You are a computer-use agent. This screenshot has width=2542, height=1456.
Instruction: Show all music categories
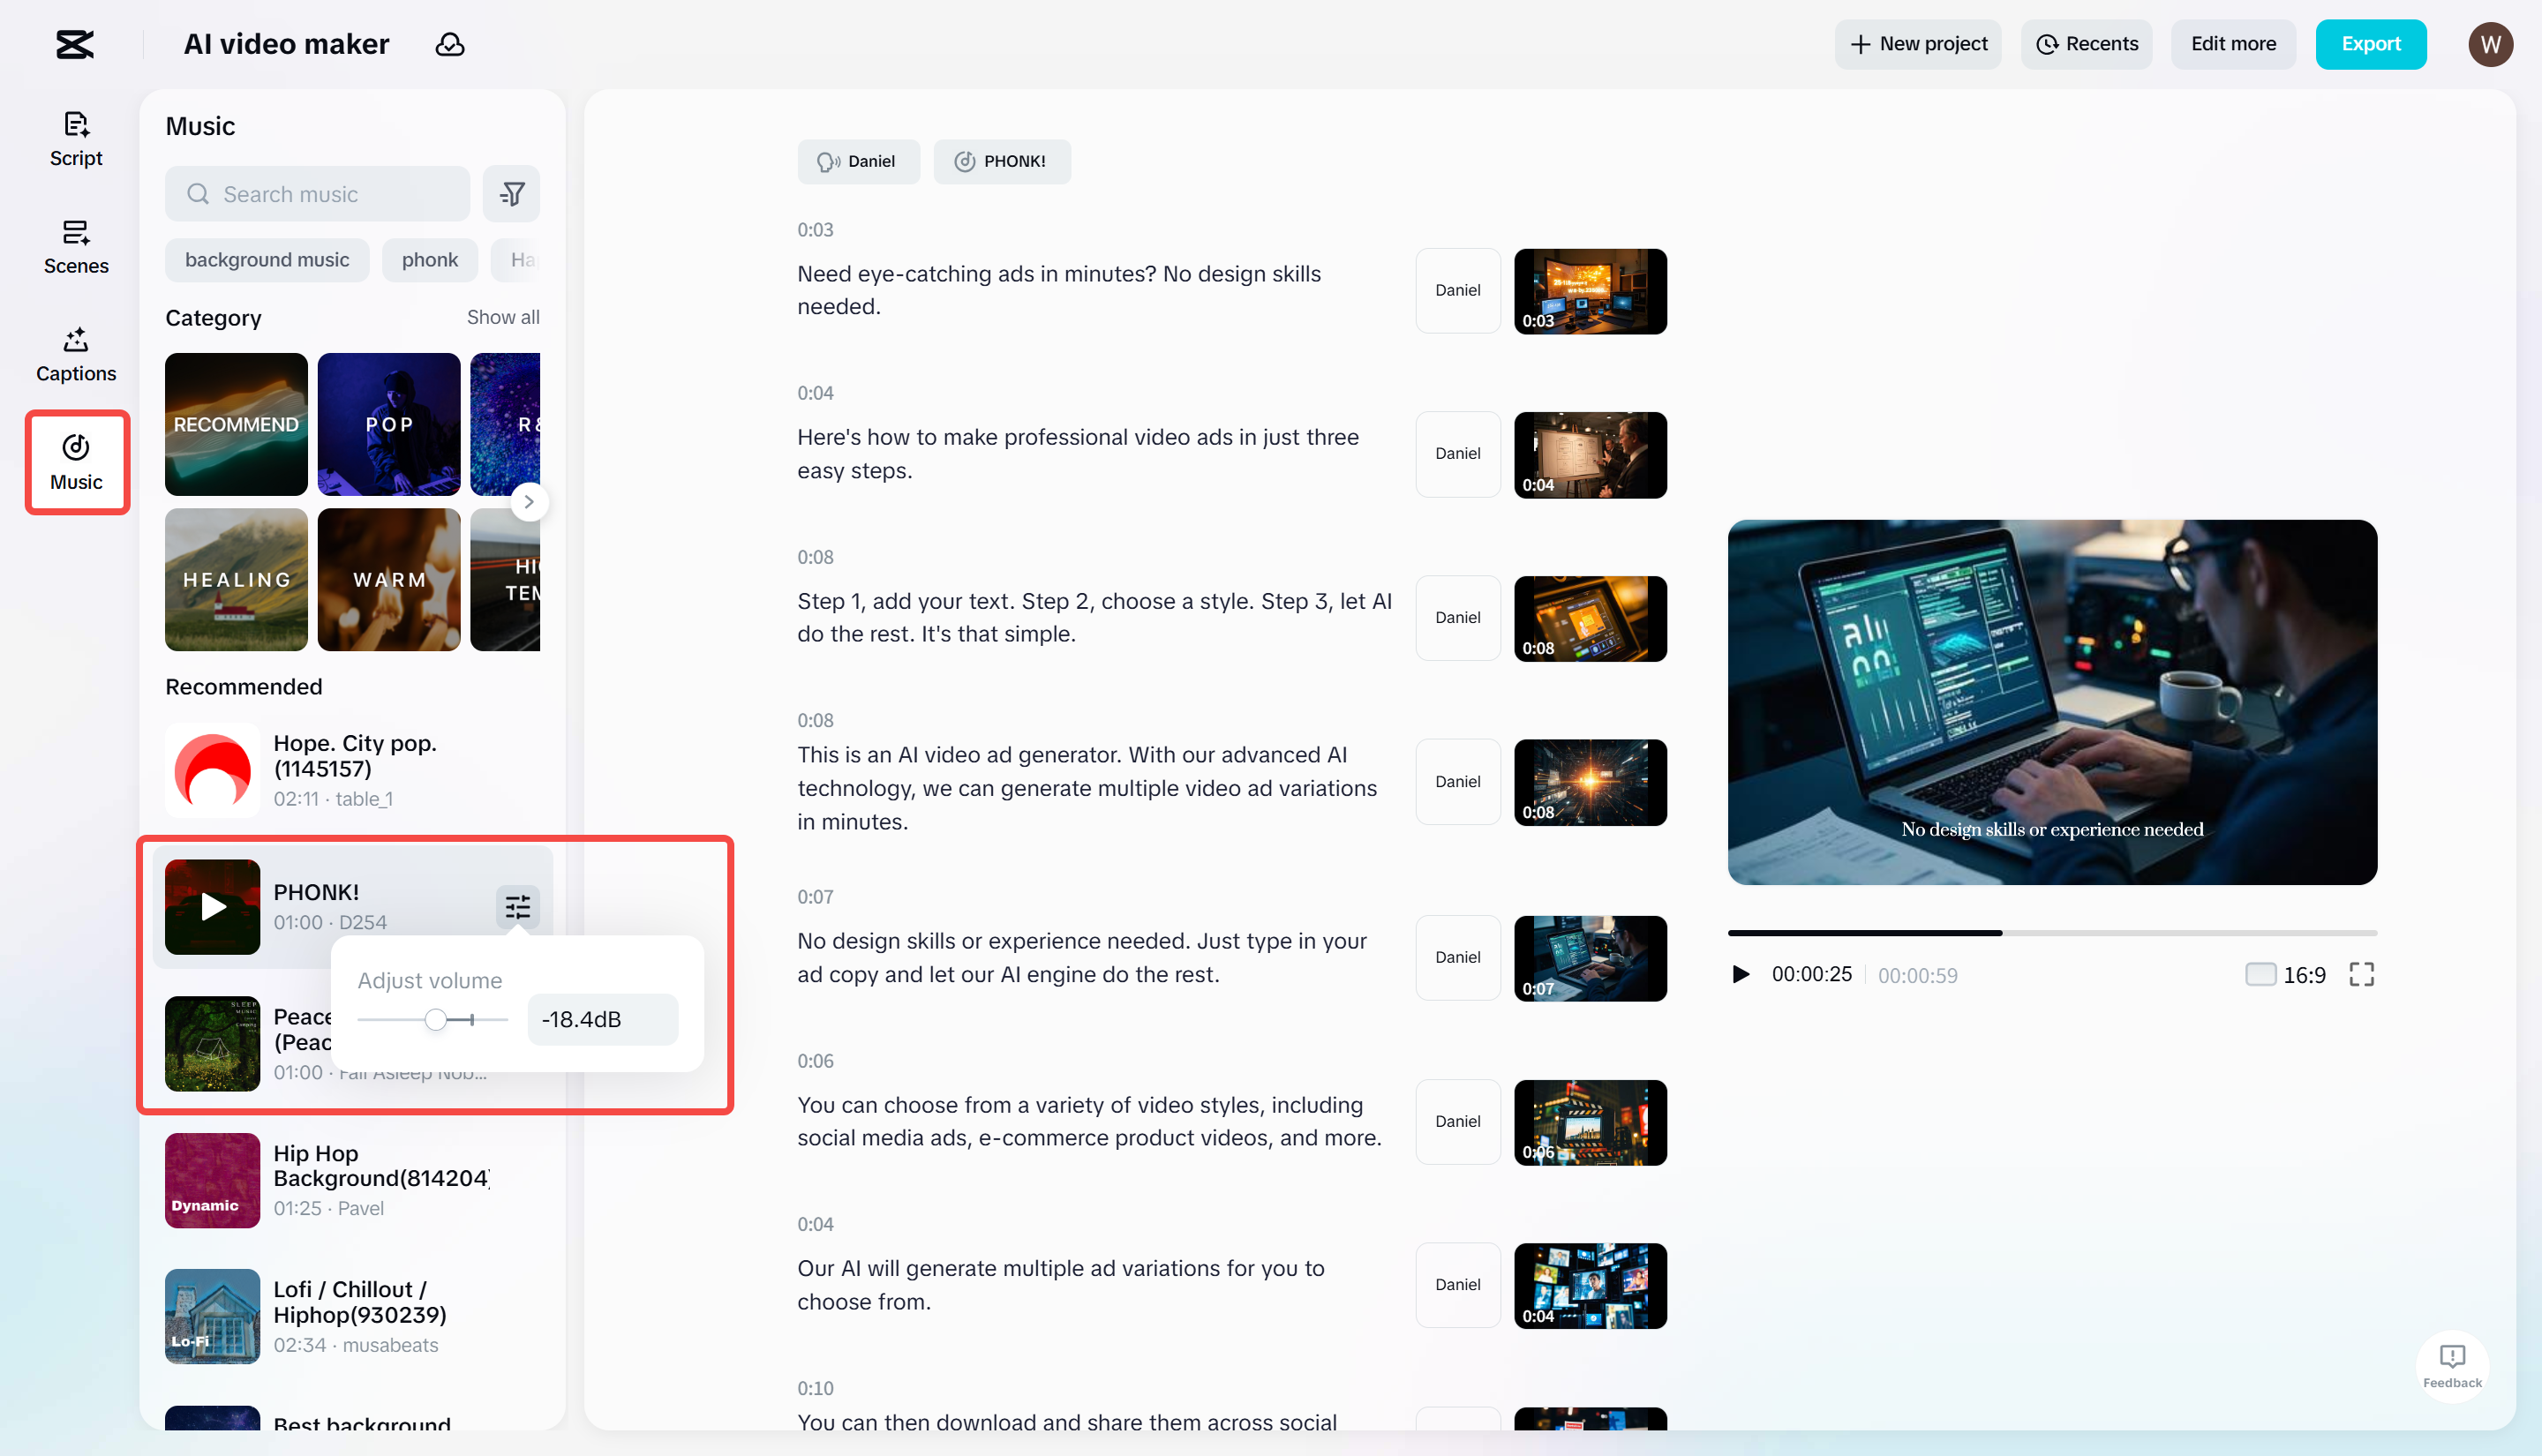(x=502, y=317)
